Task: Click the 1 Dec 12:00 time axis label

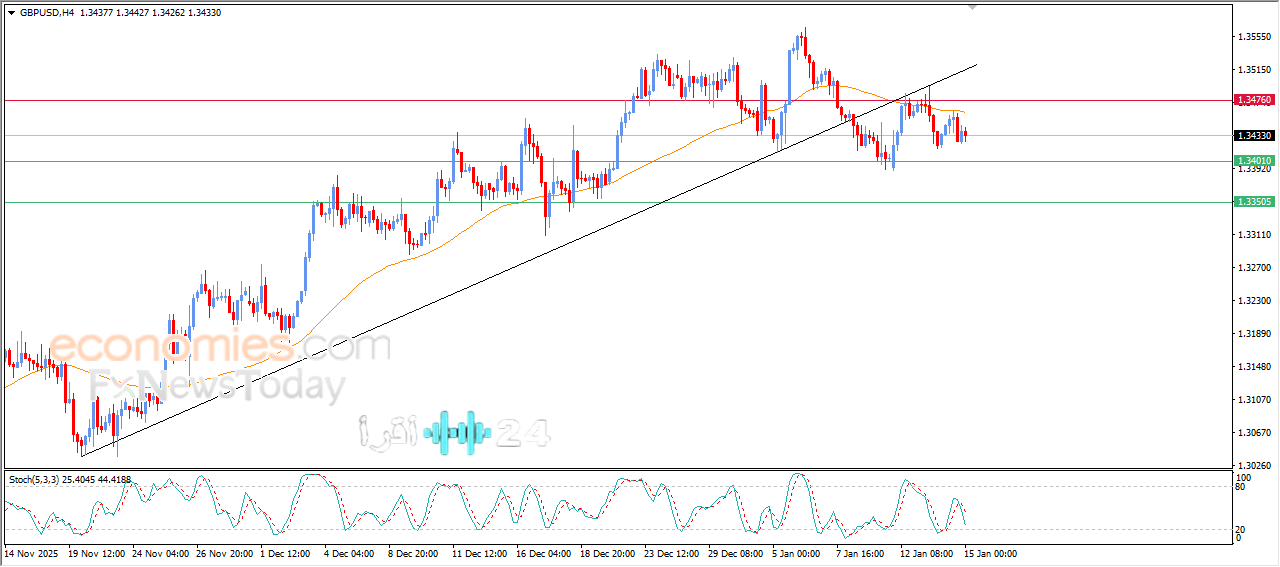Action: pos(287,553)
